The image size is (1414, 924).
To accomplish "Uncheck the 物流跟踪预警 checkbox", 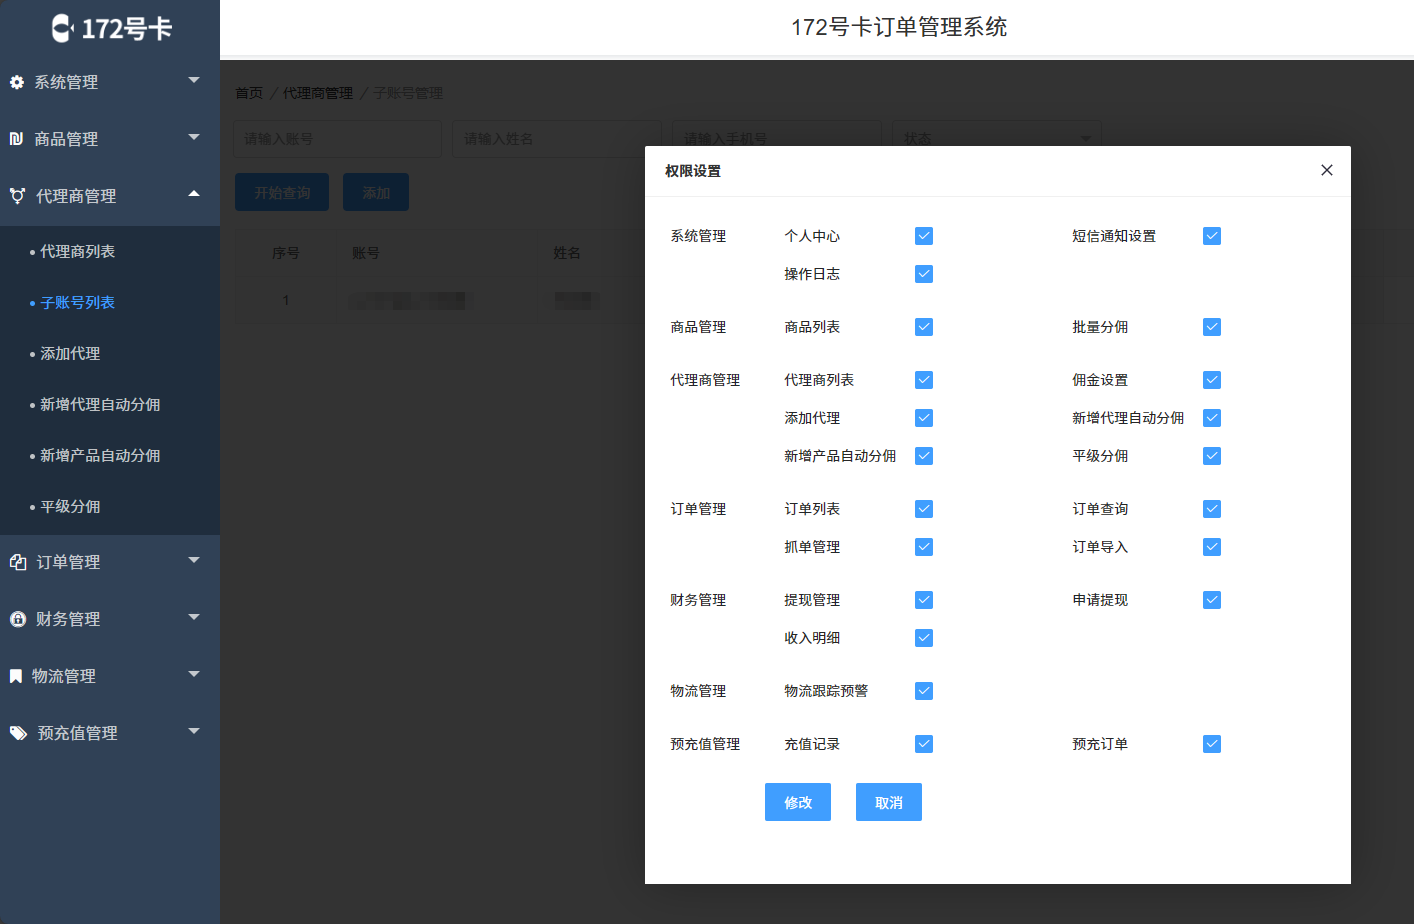I will pos(924,691).
